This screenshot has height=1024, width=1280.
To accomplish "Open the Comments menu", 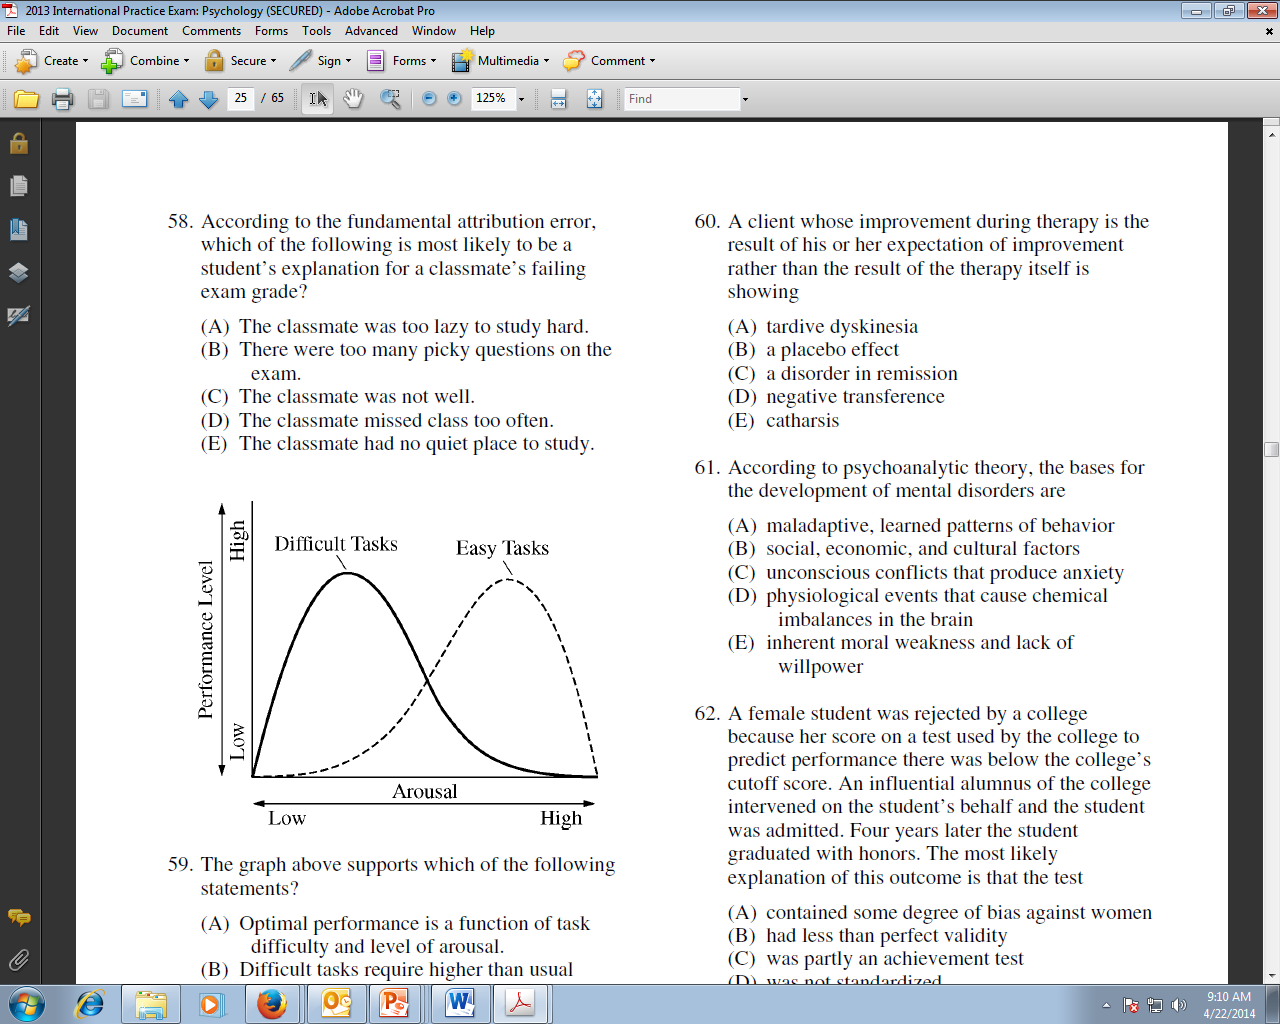I will pyautogui.click(x=211, y=31).
